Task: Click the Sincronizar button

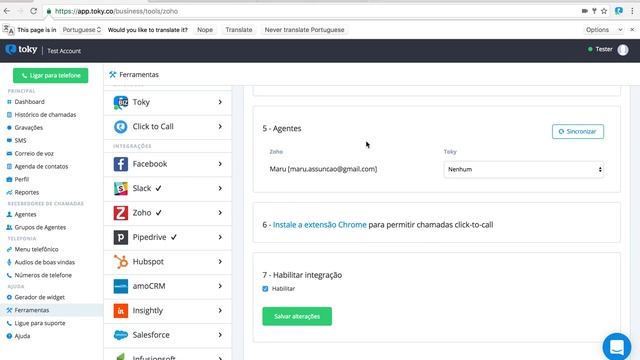Action: coord(578,131)
